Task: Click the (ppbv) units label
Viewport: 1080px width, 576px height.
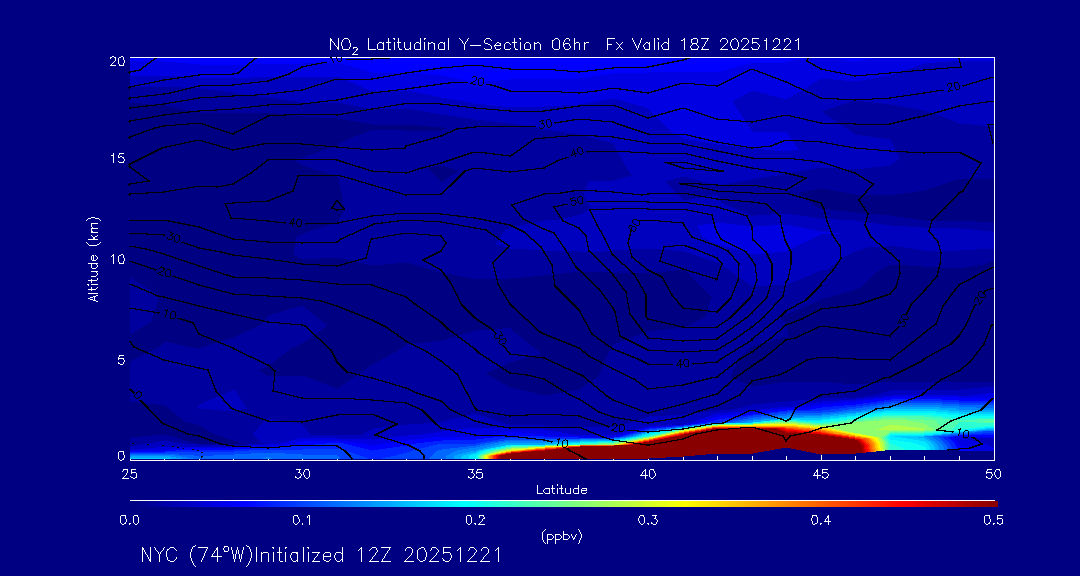Action: click(561, 536)
